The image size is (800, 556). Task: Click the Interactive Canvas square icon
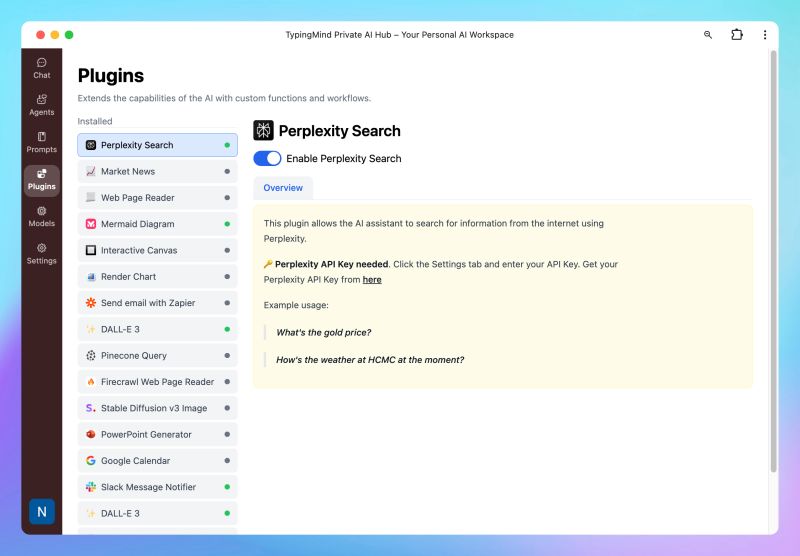coord(91,250)
